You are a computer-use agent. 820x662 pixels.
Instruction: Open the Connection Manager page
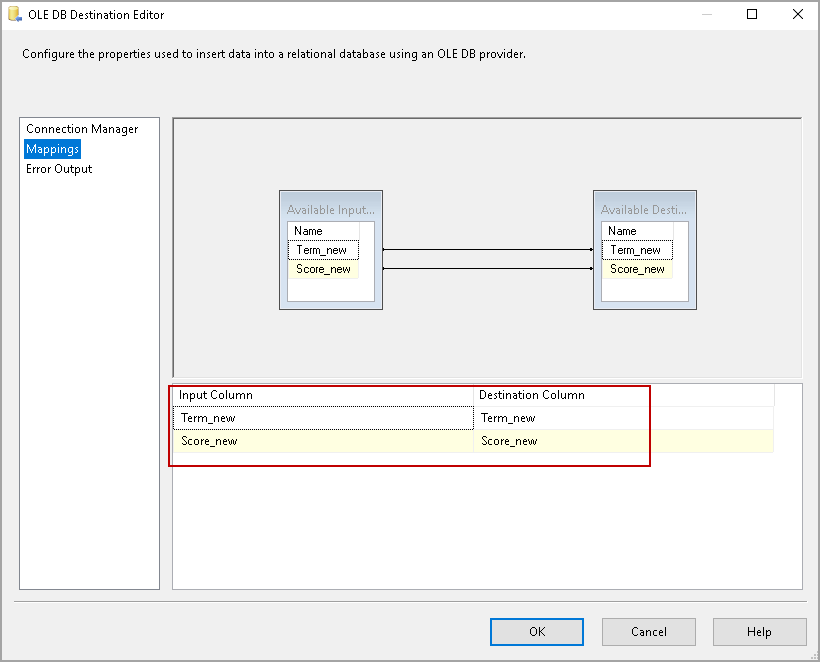tap(82, 129)
